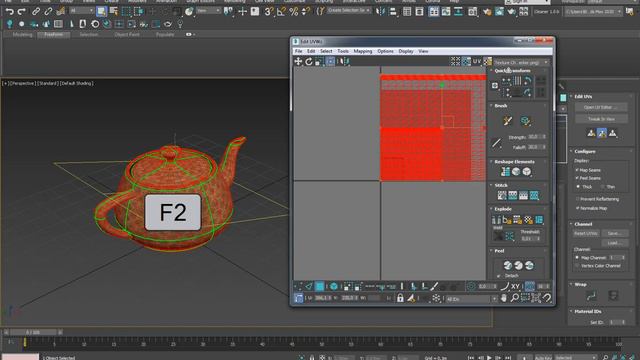Open the All IDs dropdown in Edit UVWs
The height and width of the screenshot is (360, 640).
click(x=471, y=299)
